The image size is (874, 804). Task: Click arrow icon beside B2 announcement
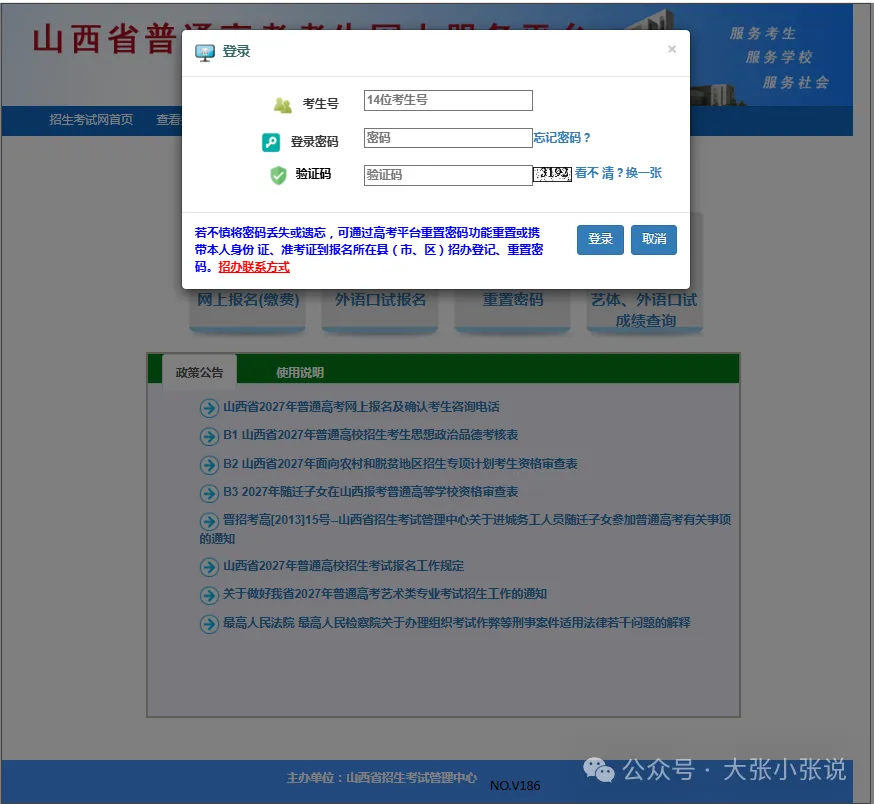tap(209, 464)
